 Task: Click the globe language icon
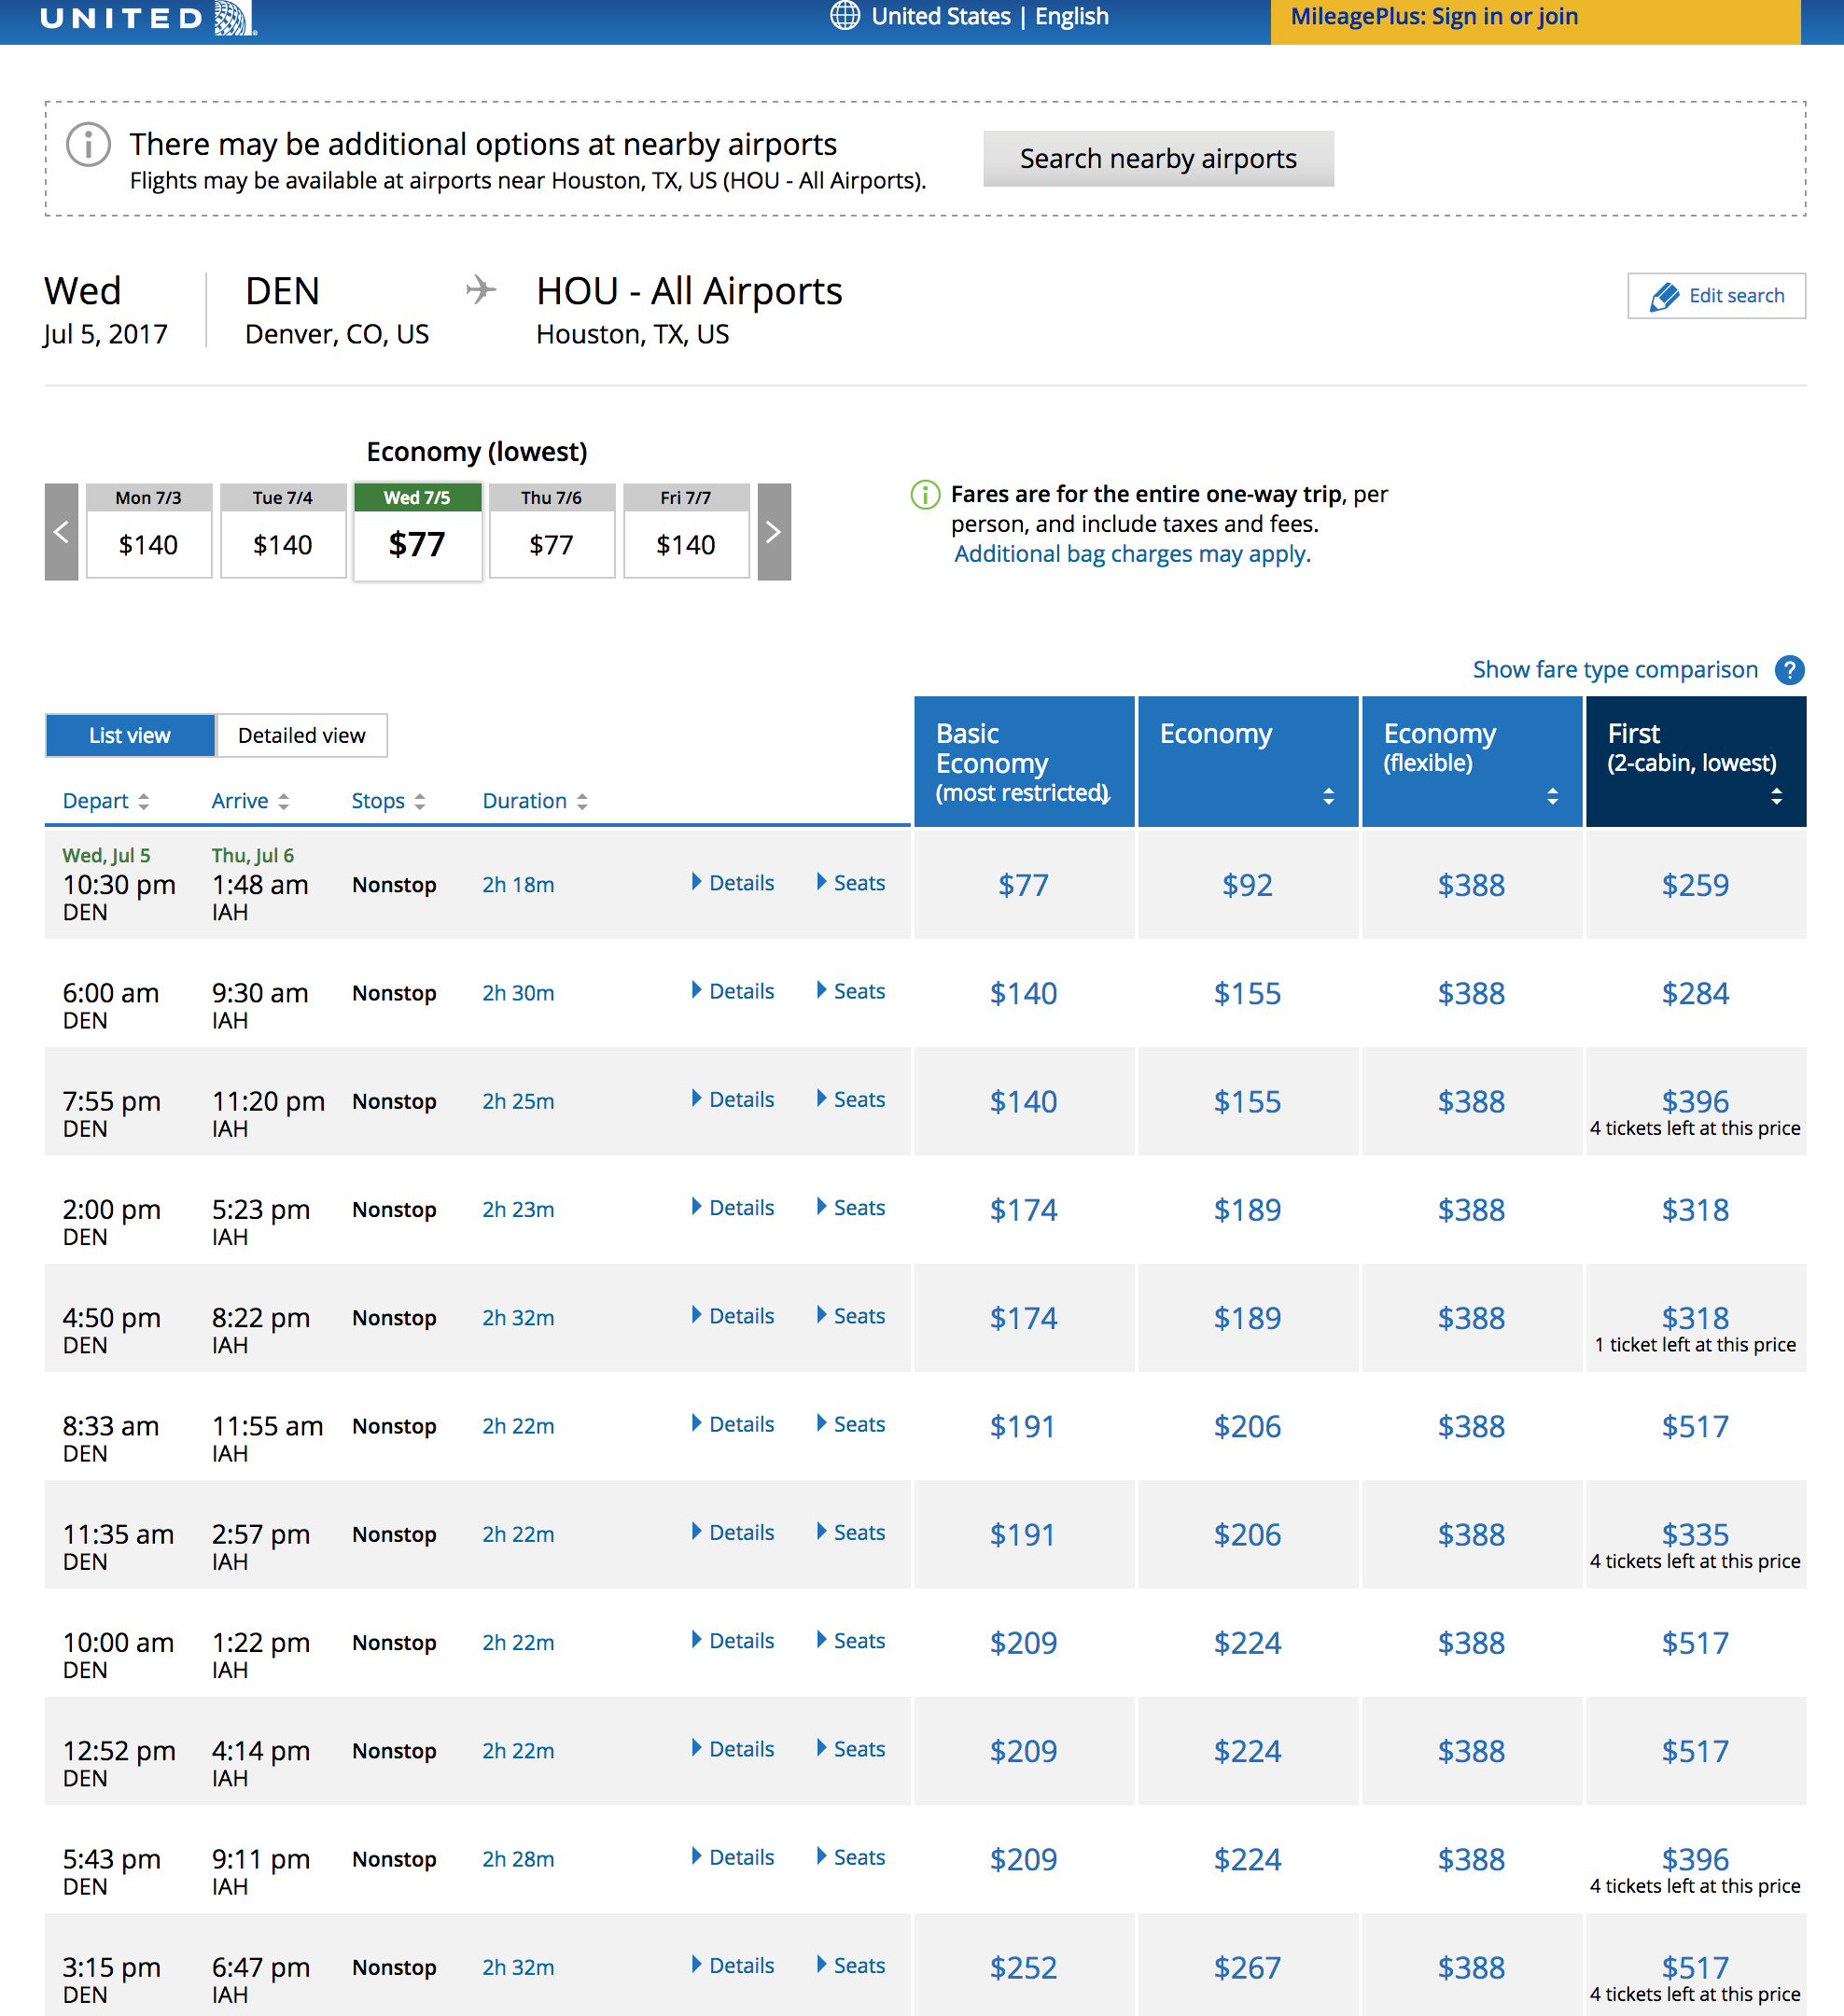tap(845, 16)
